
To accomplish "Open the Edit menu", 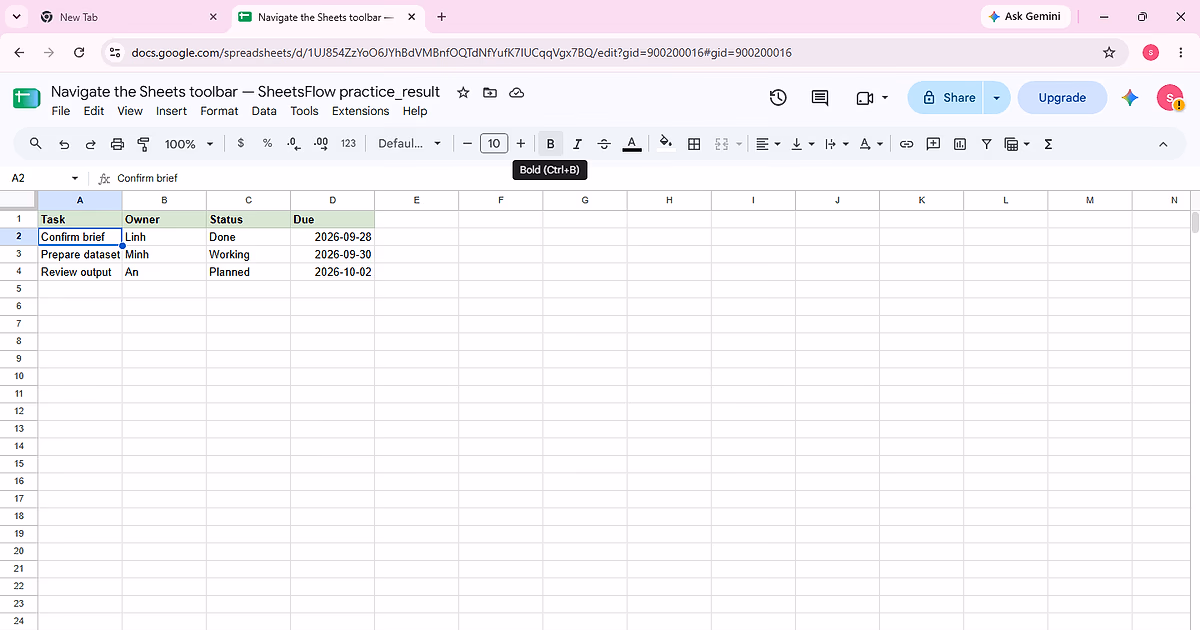I will (94, 111).
